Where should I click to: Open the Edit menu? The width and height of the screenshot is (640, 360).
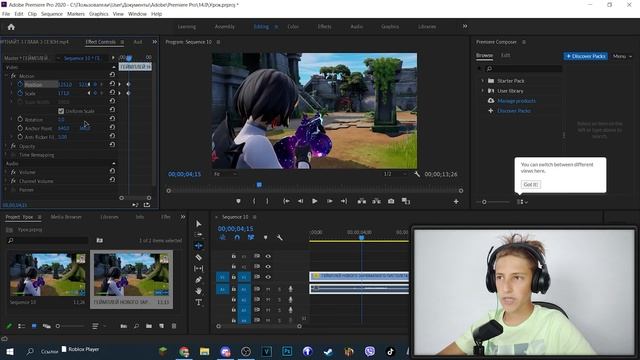[x=19, y=14]
